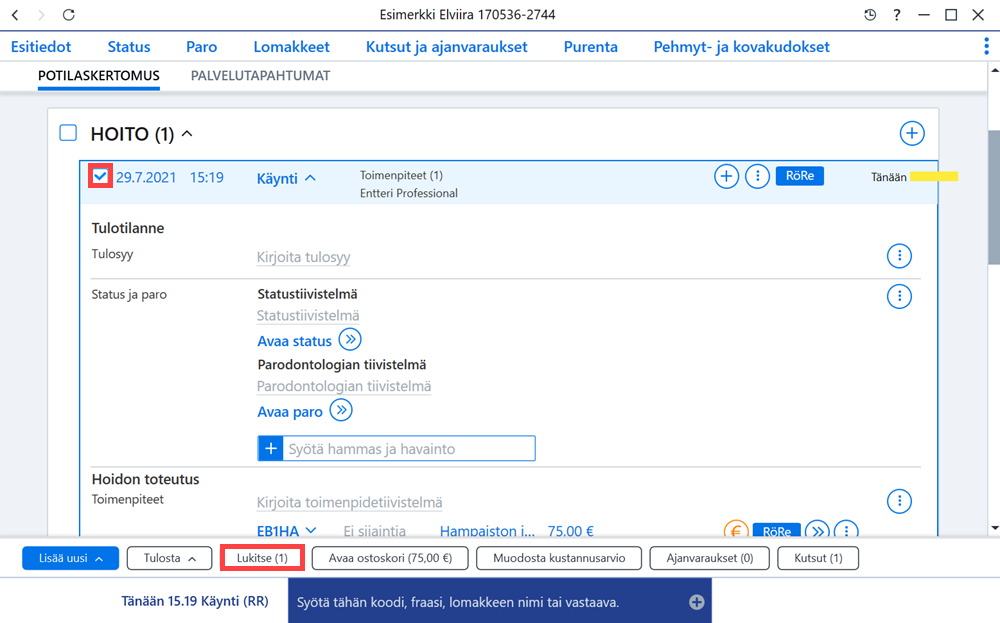Click blue plus beside tooth input field
The image size is (1000, 623).
click(270, 448)
